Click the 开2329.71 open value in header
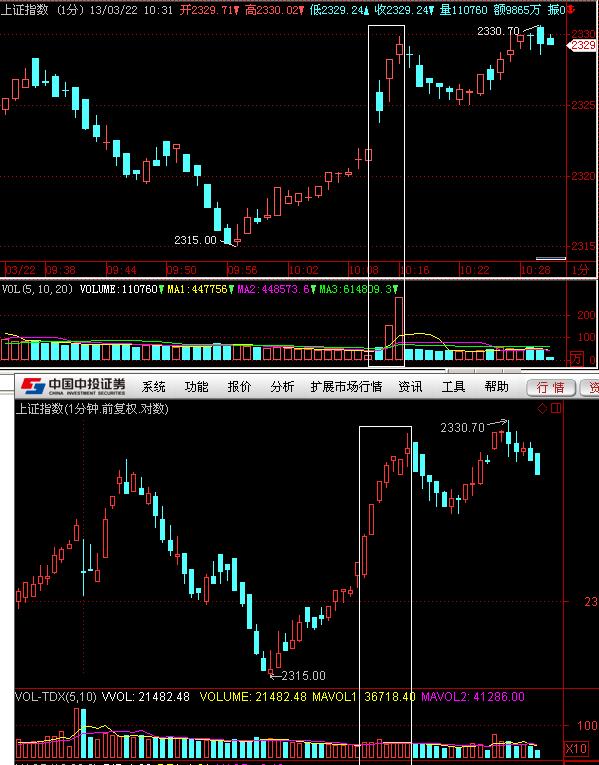Image resolution: width=599 pixels, height=765 pixels. pos(207,10)
